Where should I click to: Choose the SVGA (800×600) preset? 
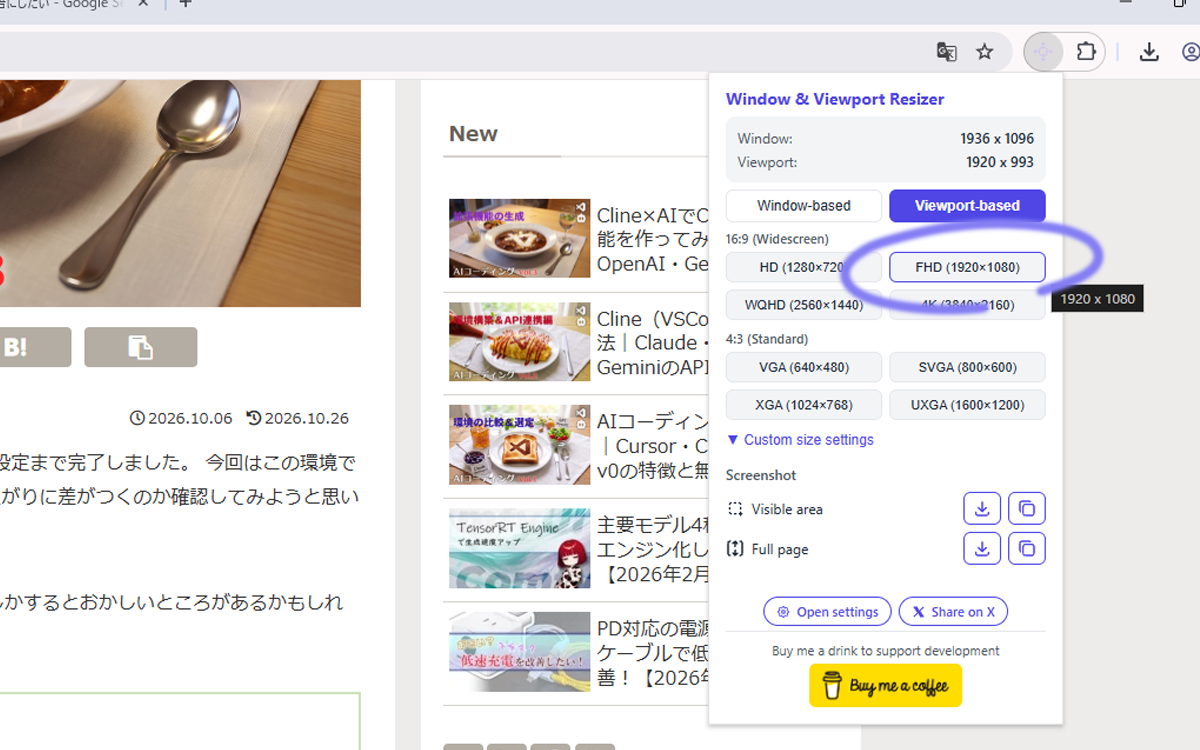point(967,367)
